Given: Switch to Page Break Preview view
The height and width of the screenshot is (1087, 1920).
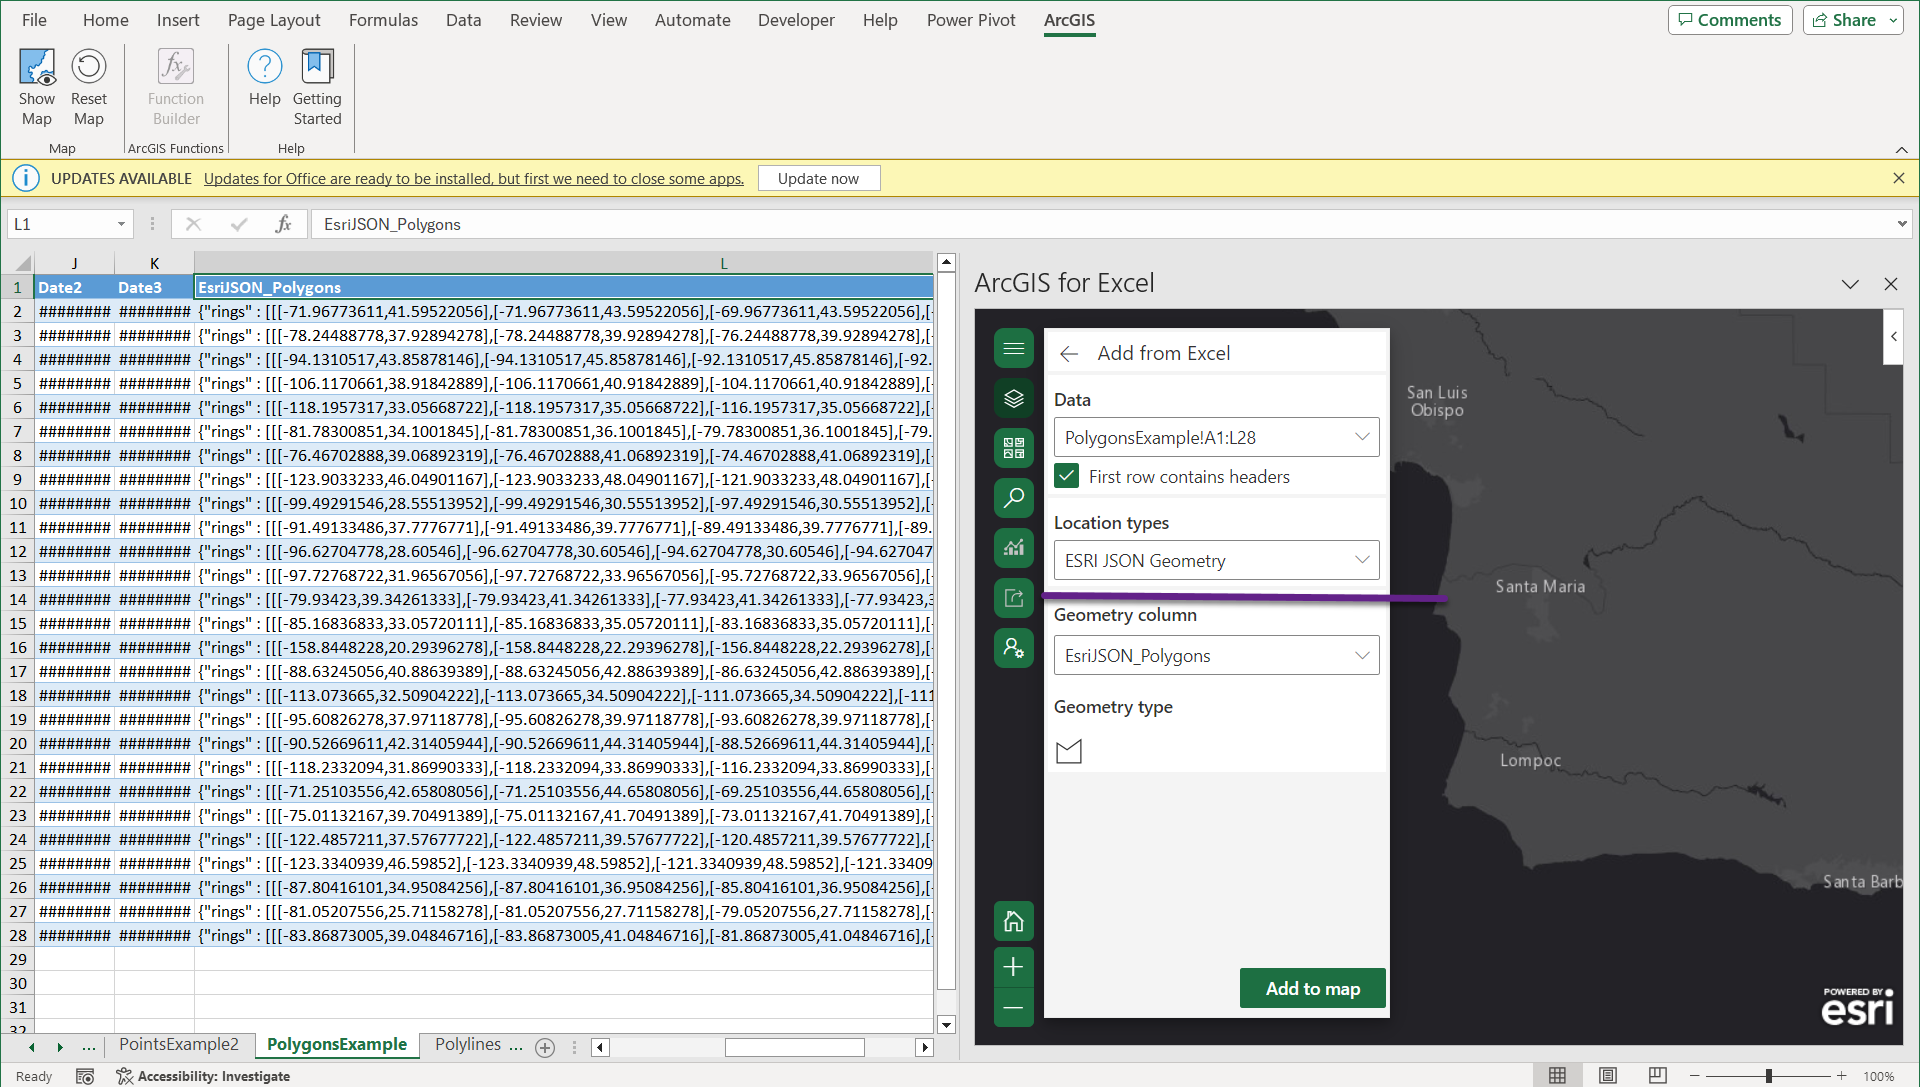Looking at the screenshot, I should [1657, 1076].
